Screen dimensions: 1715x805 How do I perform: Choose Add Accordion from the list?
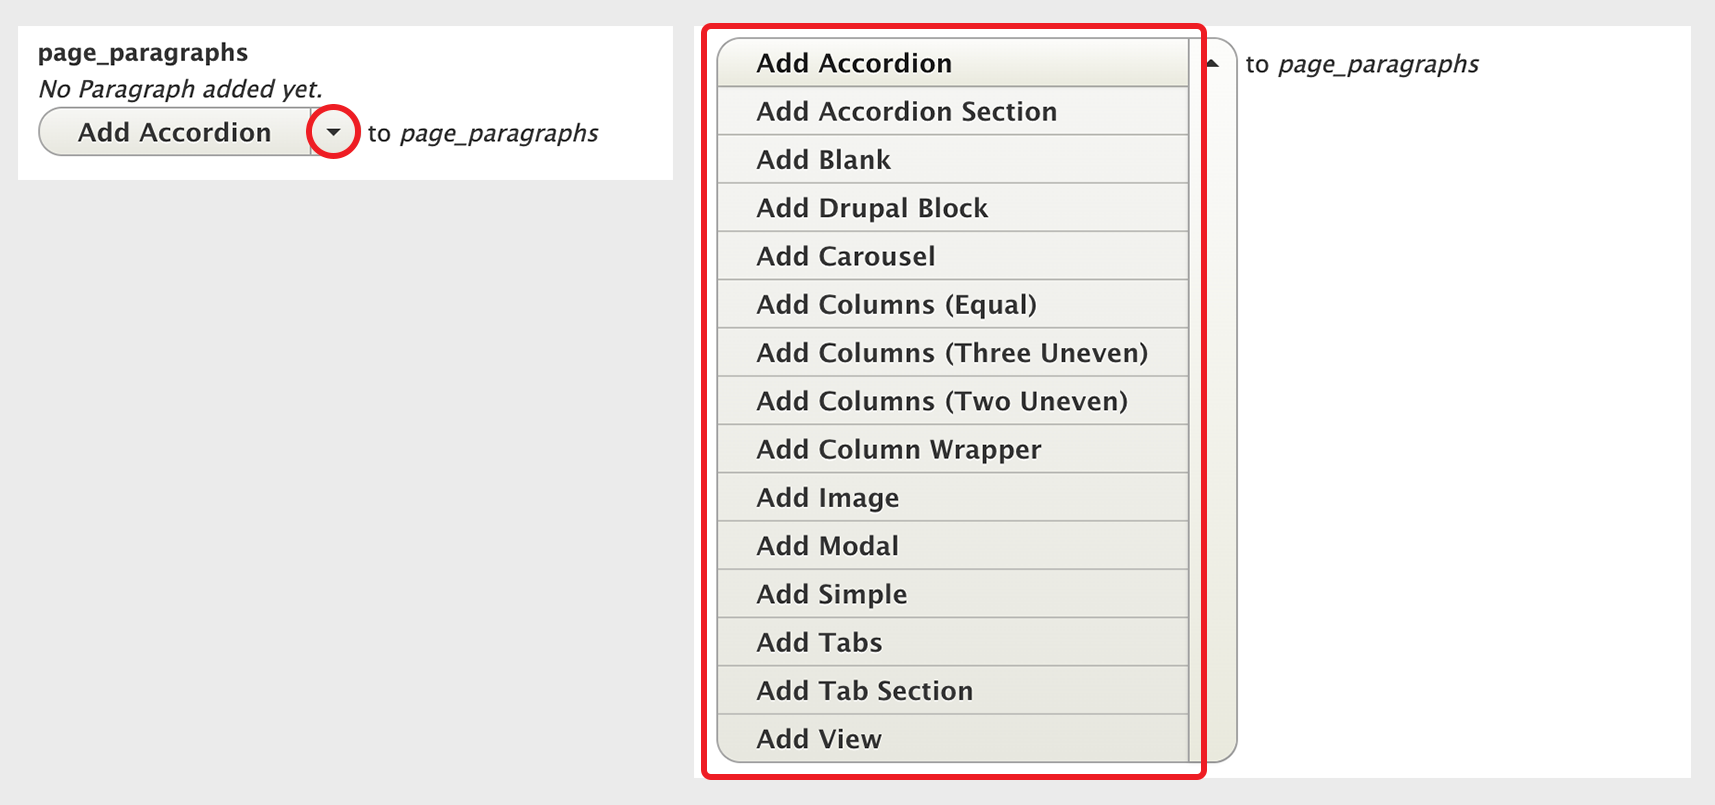click(x=953, y=63)
